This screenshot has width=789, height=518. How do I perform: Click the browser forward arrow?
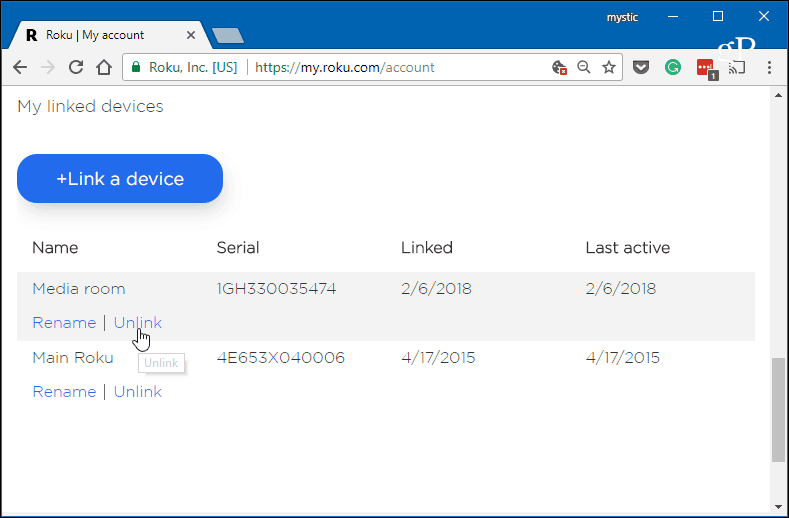(x=48, y=67)
